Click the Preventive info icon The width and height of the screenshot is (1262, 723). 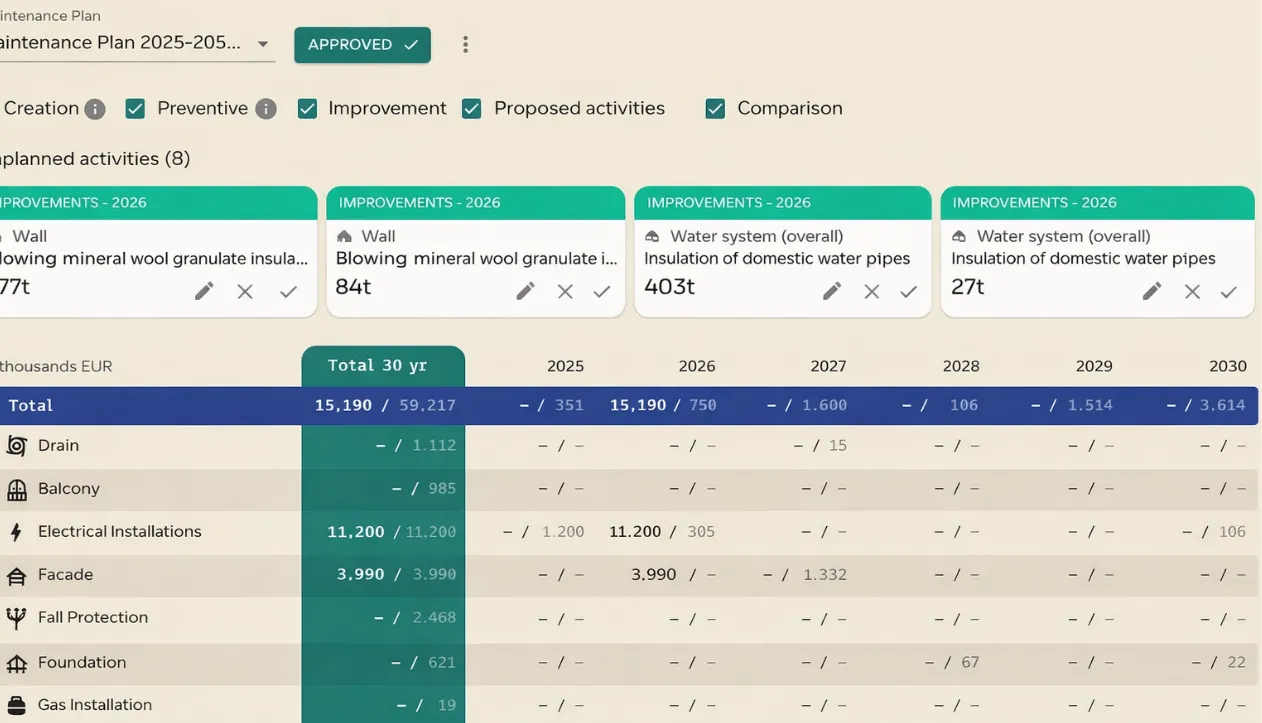click(x=266, y=109)
